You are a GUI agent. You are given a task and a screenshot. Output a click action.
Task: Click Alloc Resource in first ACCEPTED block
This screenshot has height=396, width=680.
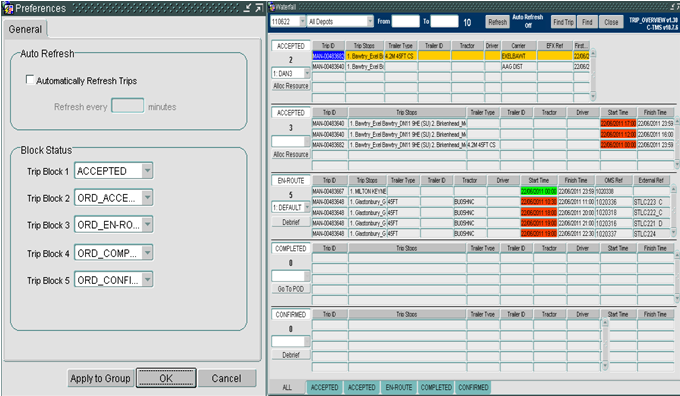coord(291,86)
